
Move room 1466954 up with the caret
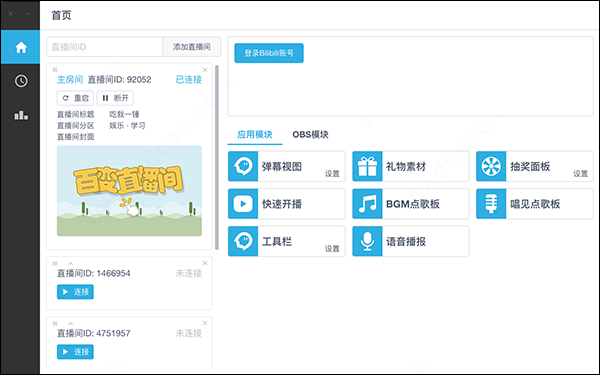coord(70,263)
